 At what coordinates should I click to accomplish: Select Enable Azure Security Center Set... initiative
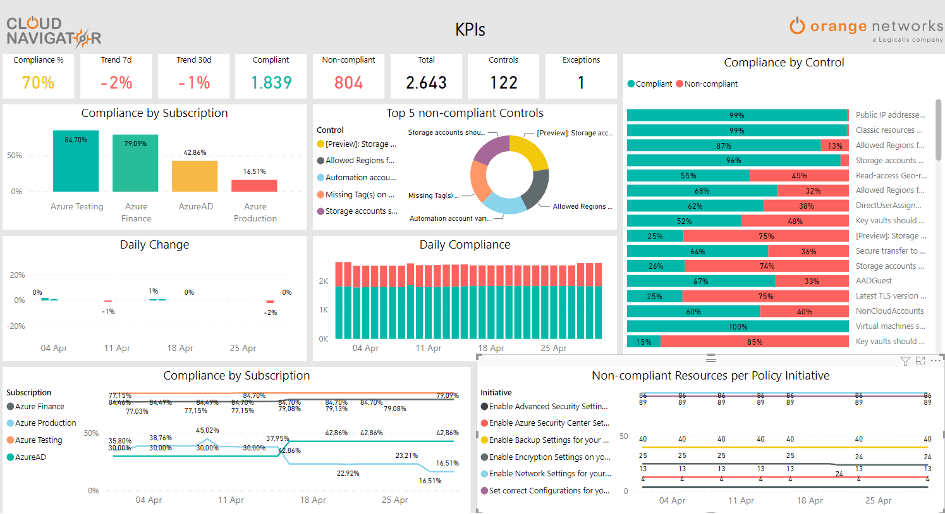coord(545,423)
